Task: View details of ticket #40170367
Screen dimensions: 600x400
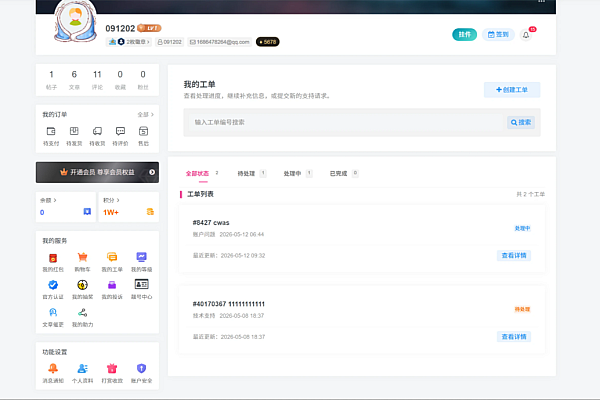Action: point(514,336)
